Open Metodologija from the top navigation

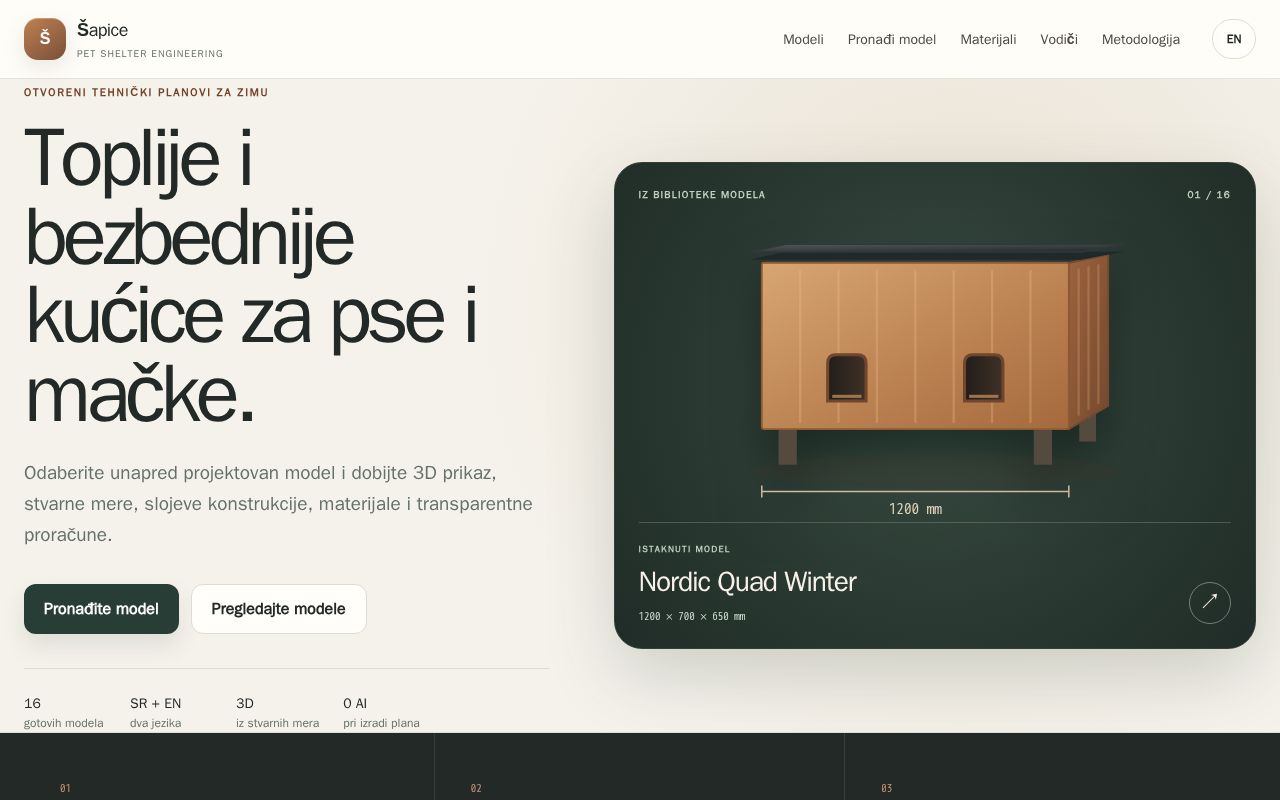(x=1141, y=39)
